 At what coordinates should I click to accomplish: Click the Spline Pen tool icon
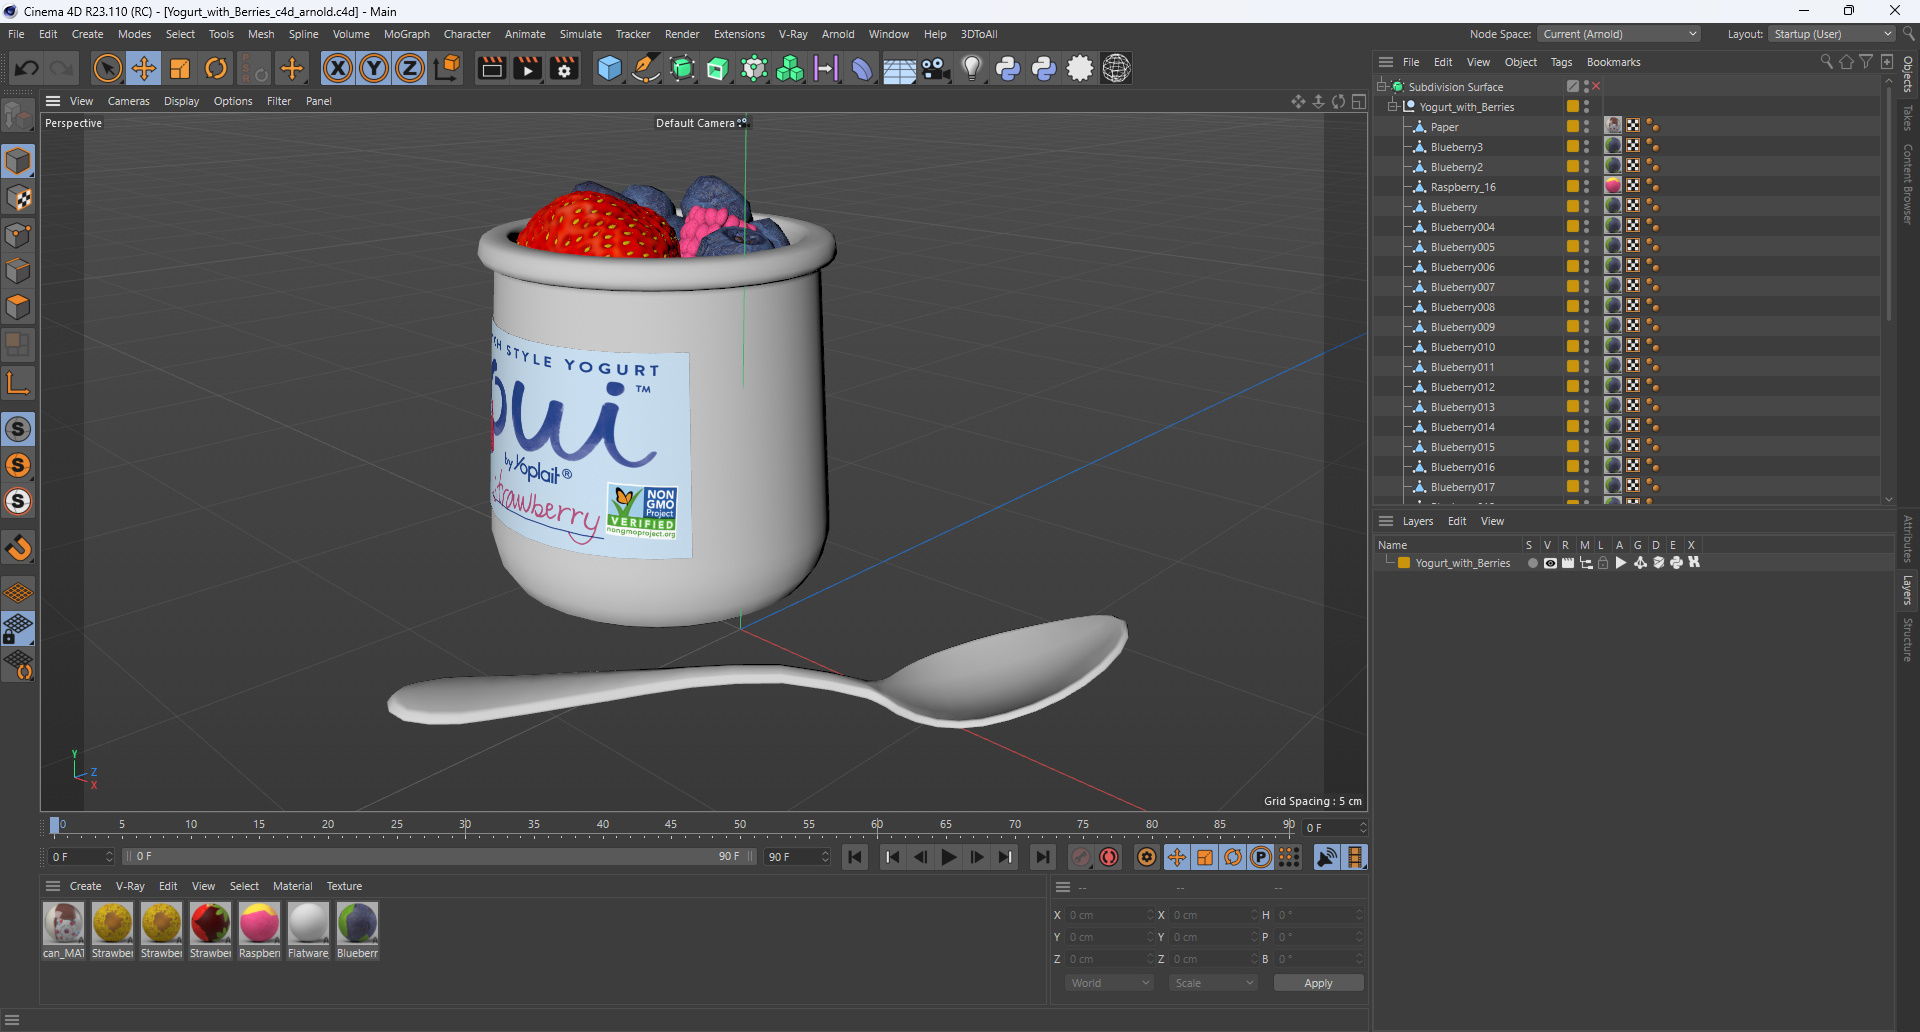point(646,68)
